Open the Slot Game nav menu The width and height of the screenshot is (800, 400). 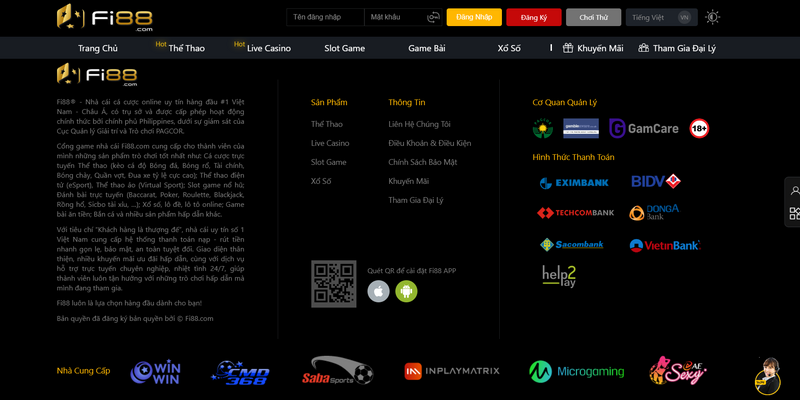(344, 48)
